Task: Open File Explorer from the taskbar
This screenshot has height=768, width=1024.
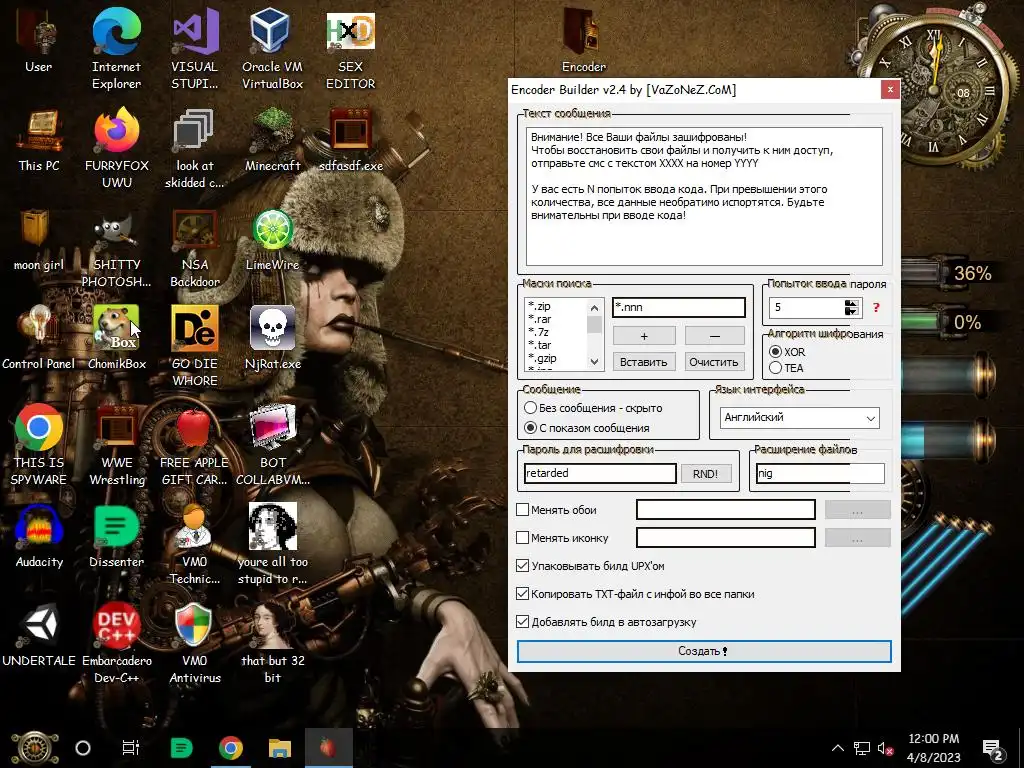Action: (x=280, y=748)
